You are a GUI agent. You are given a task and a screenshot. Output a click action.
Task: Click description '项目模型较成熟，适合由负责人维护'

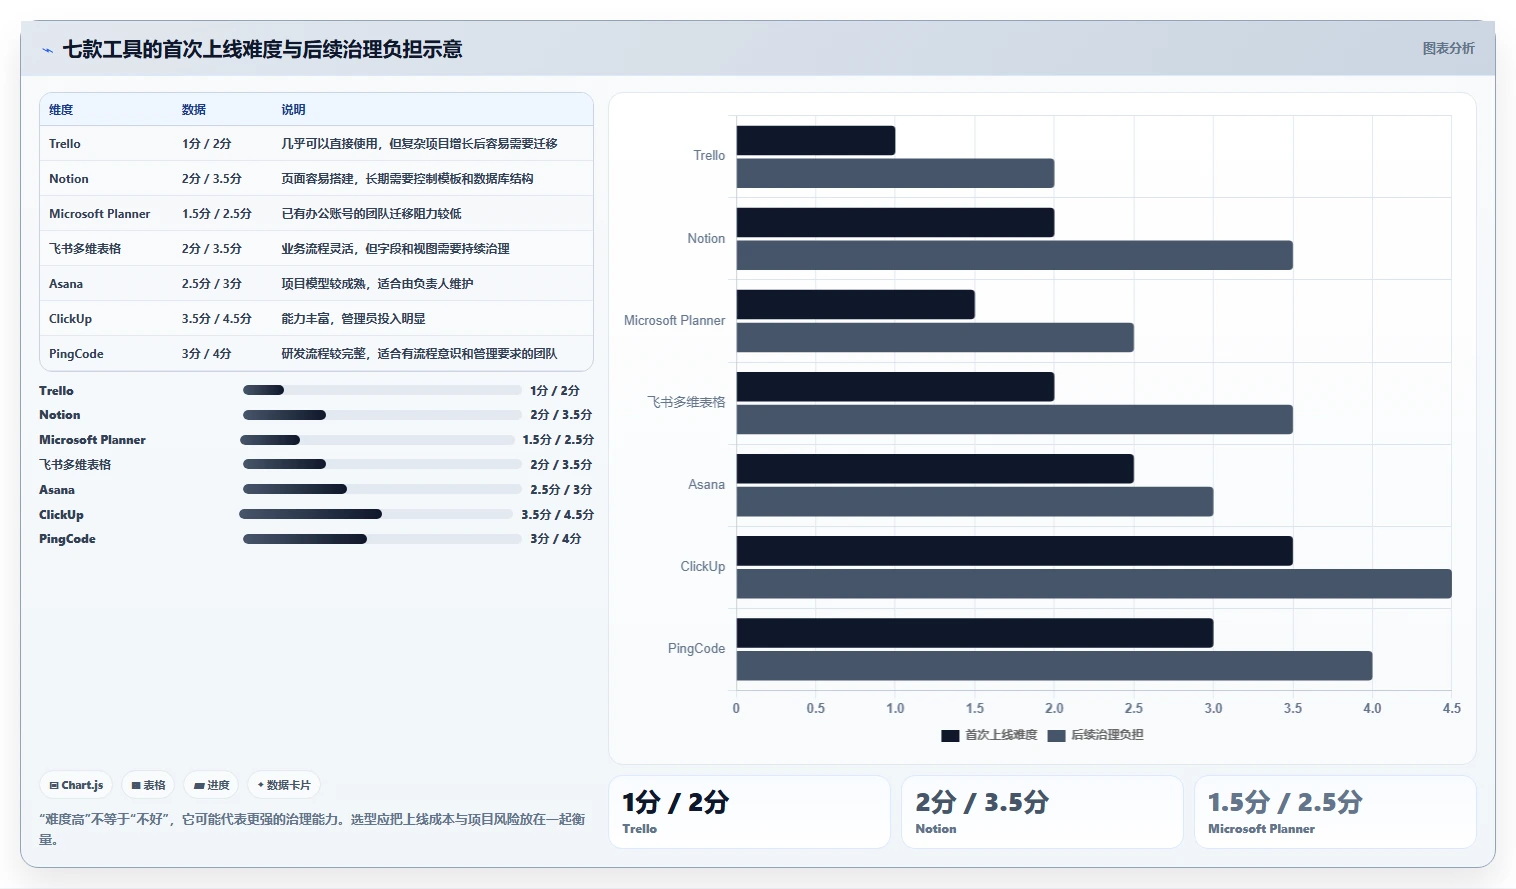(x=377, y=284)
